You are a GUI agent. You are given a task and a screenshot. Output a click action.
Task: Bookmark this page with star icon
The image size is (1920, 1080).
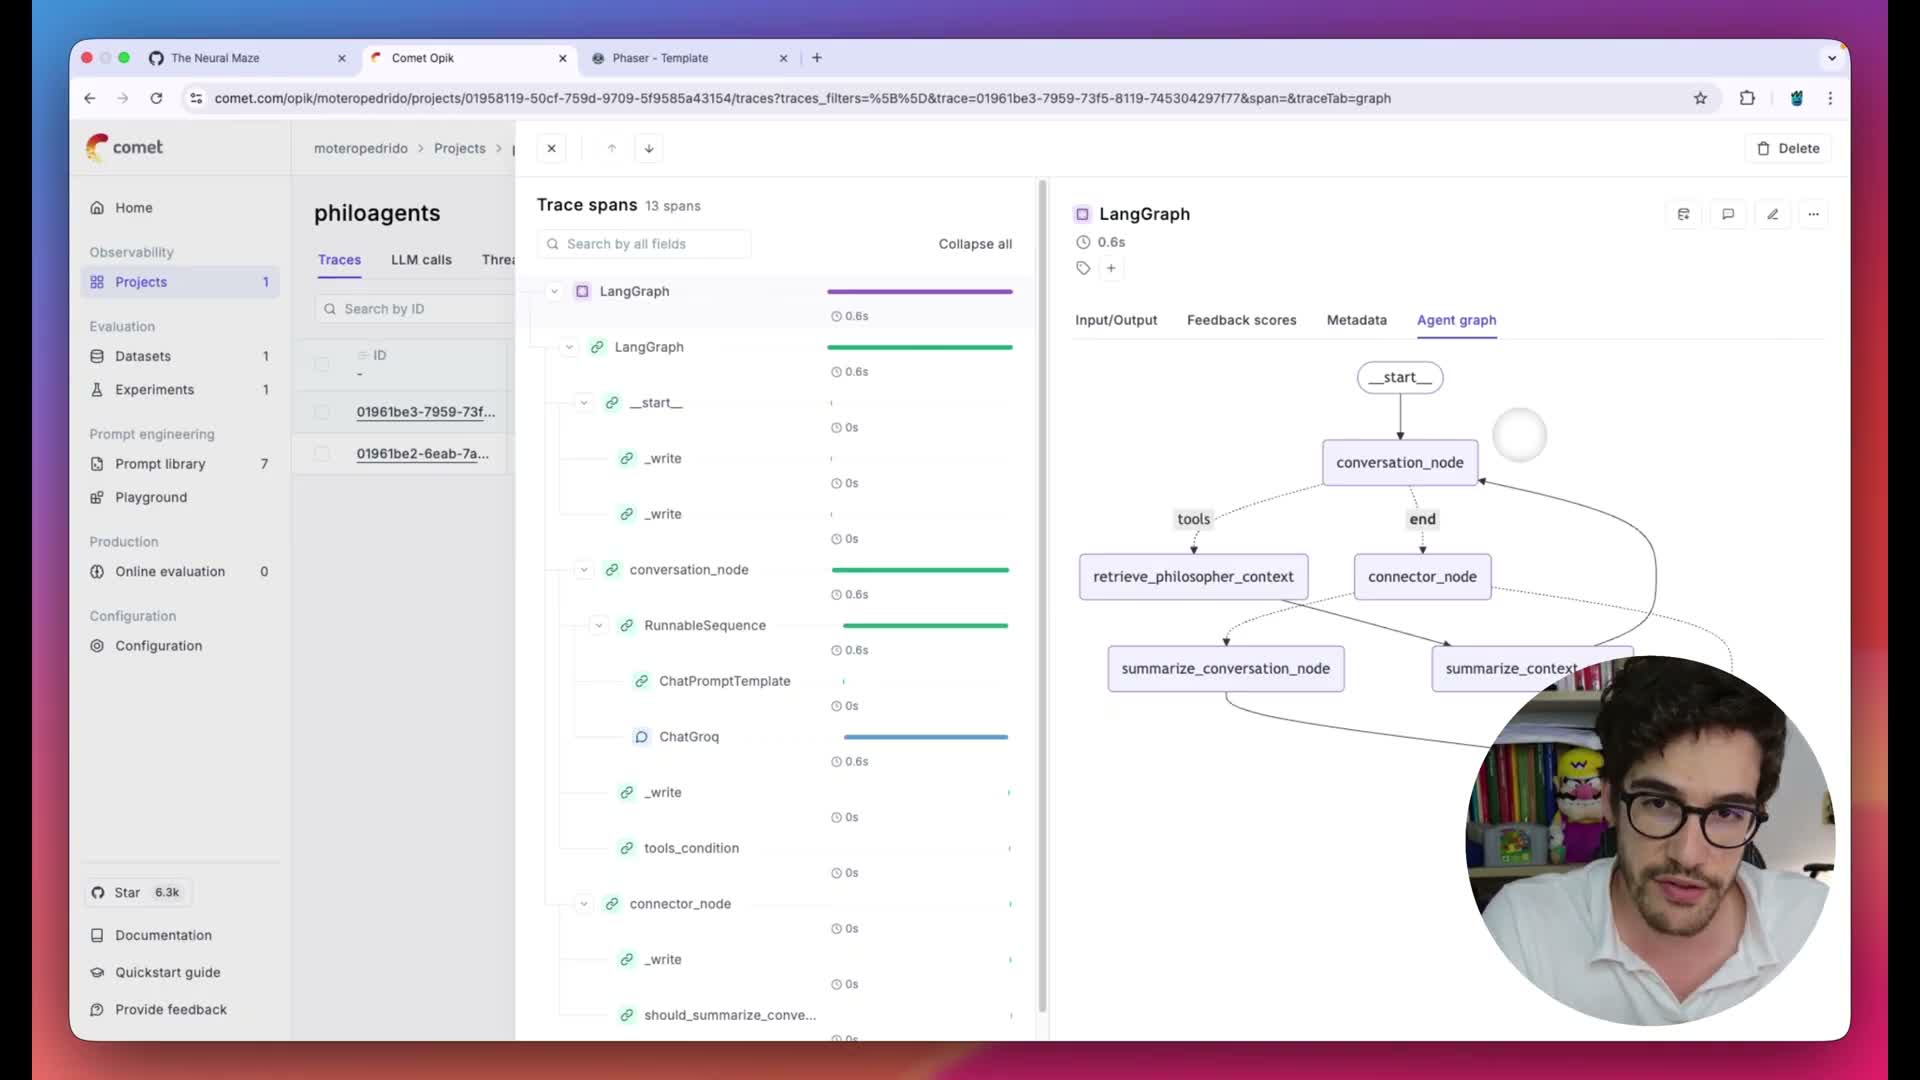[1700, 98]
